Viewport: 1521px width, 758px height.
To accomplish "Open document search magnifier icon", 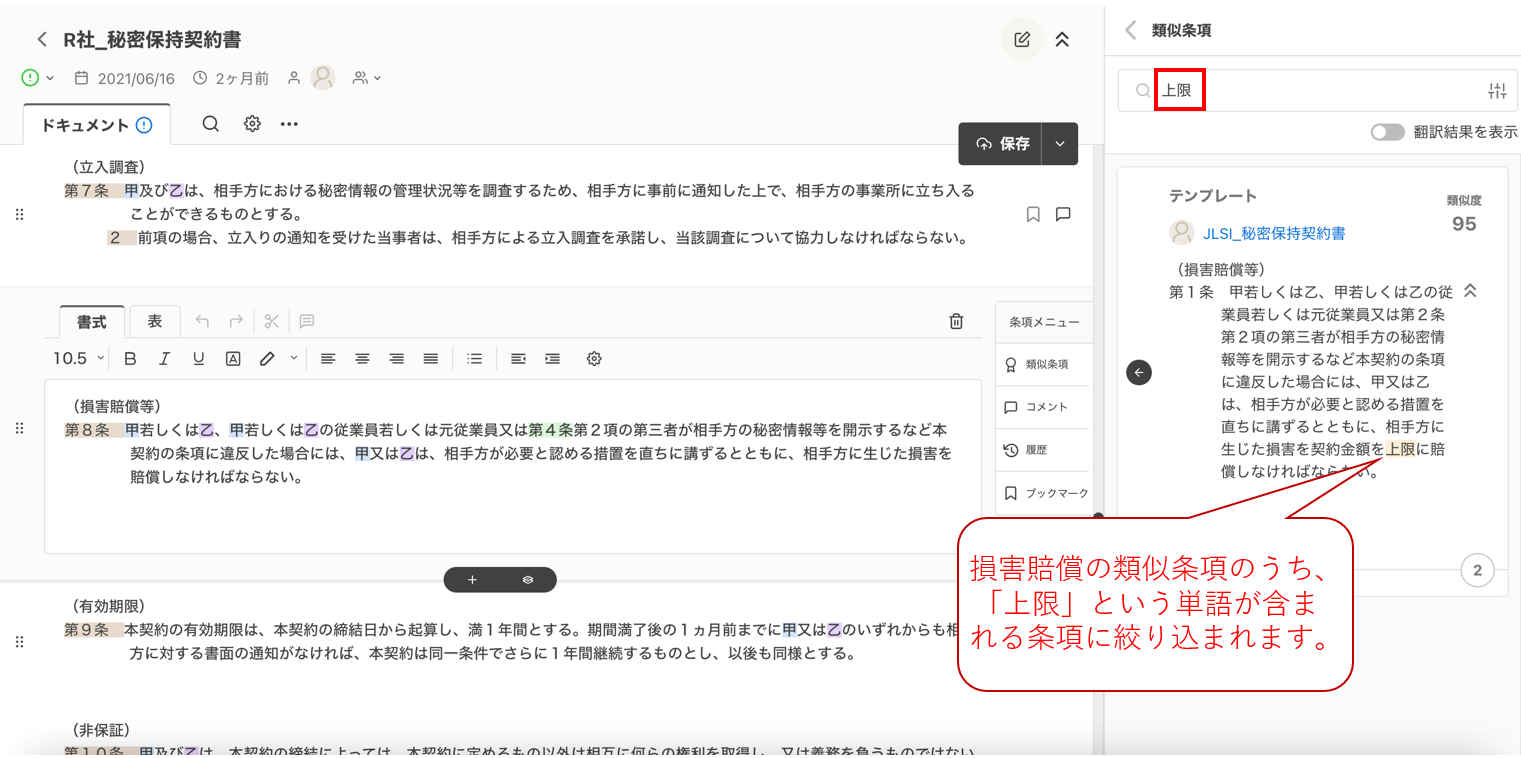I will tap(210, 124).
